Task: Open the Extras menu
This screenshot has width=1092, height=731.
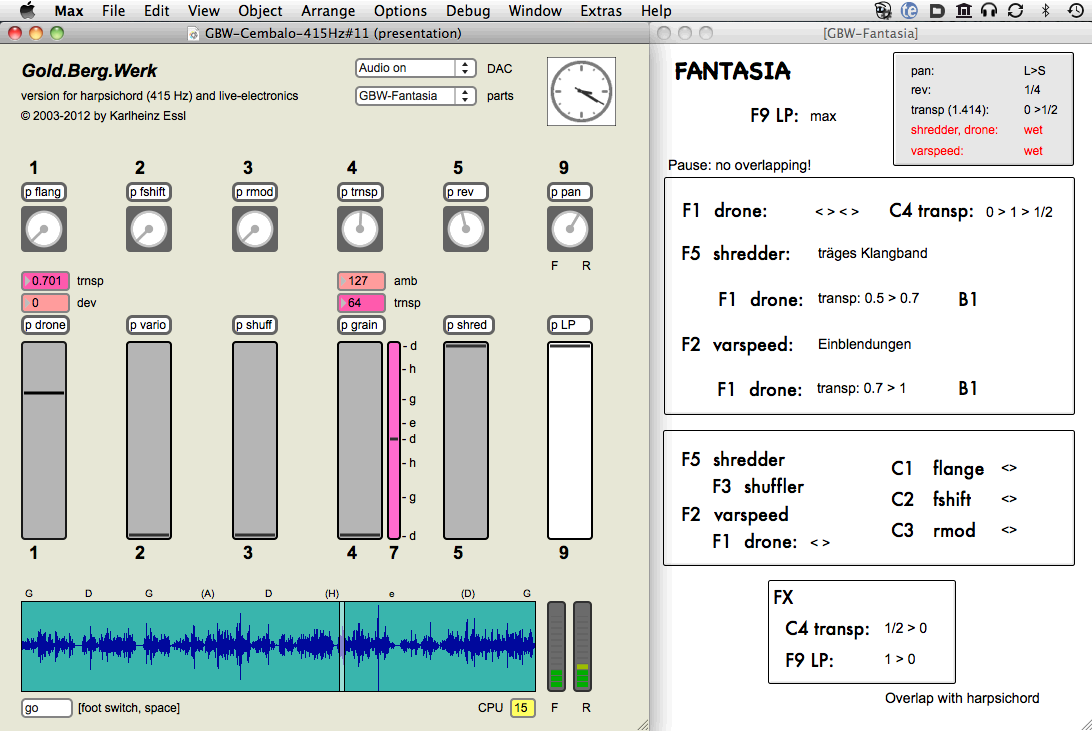Action: point(601,11)
